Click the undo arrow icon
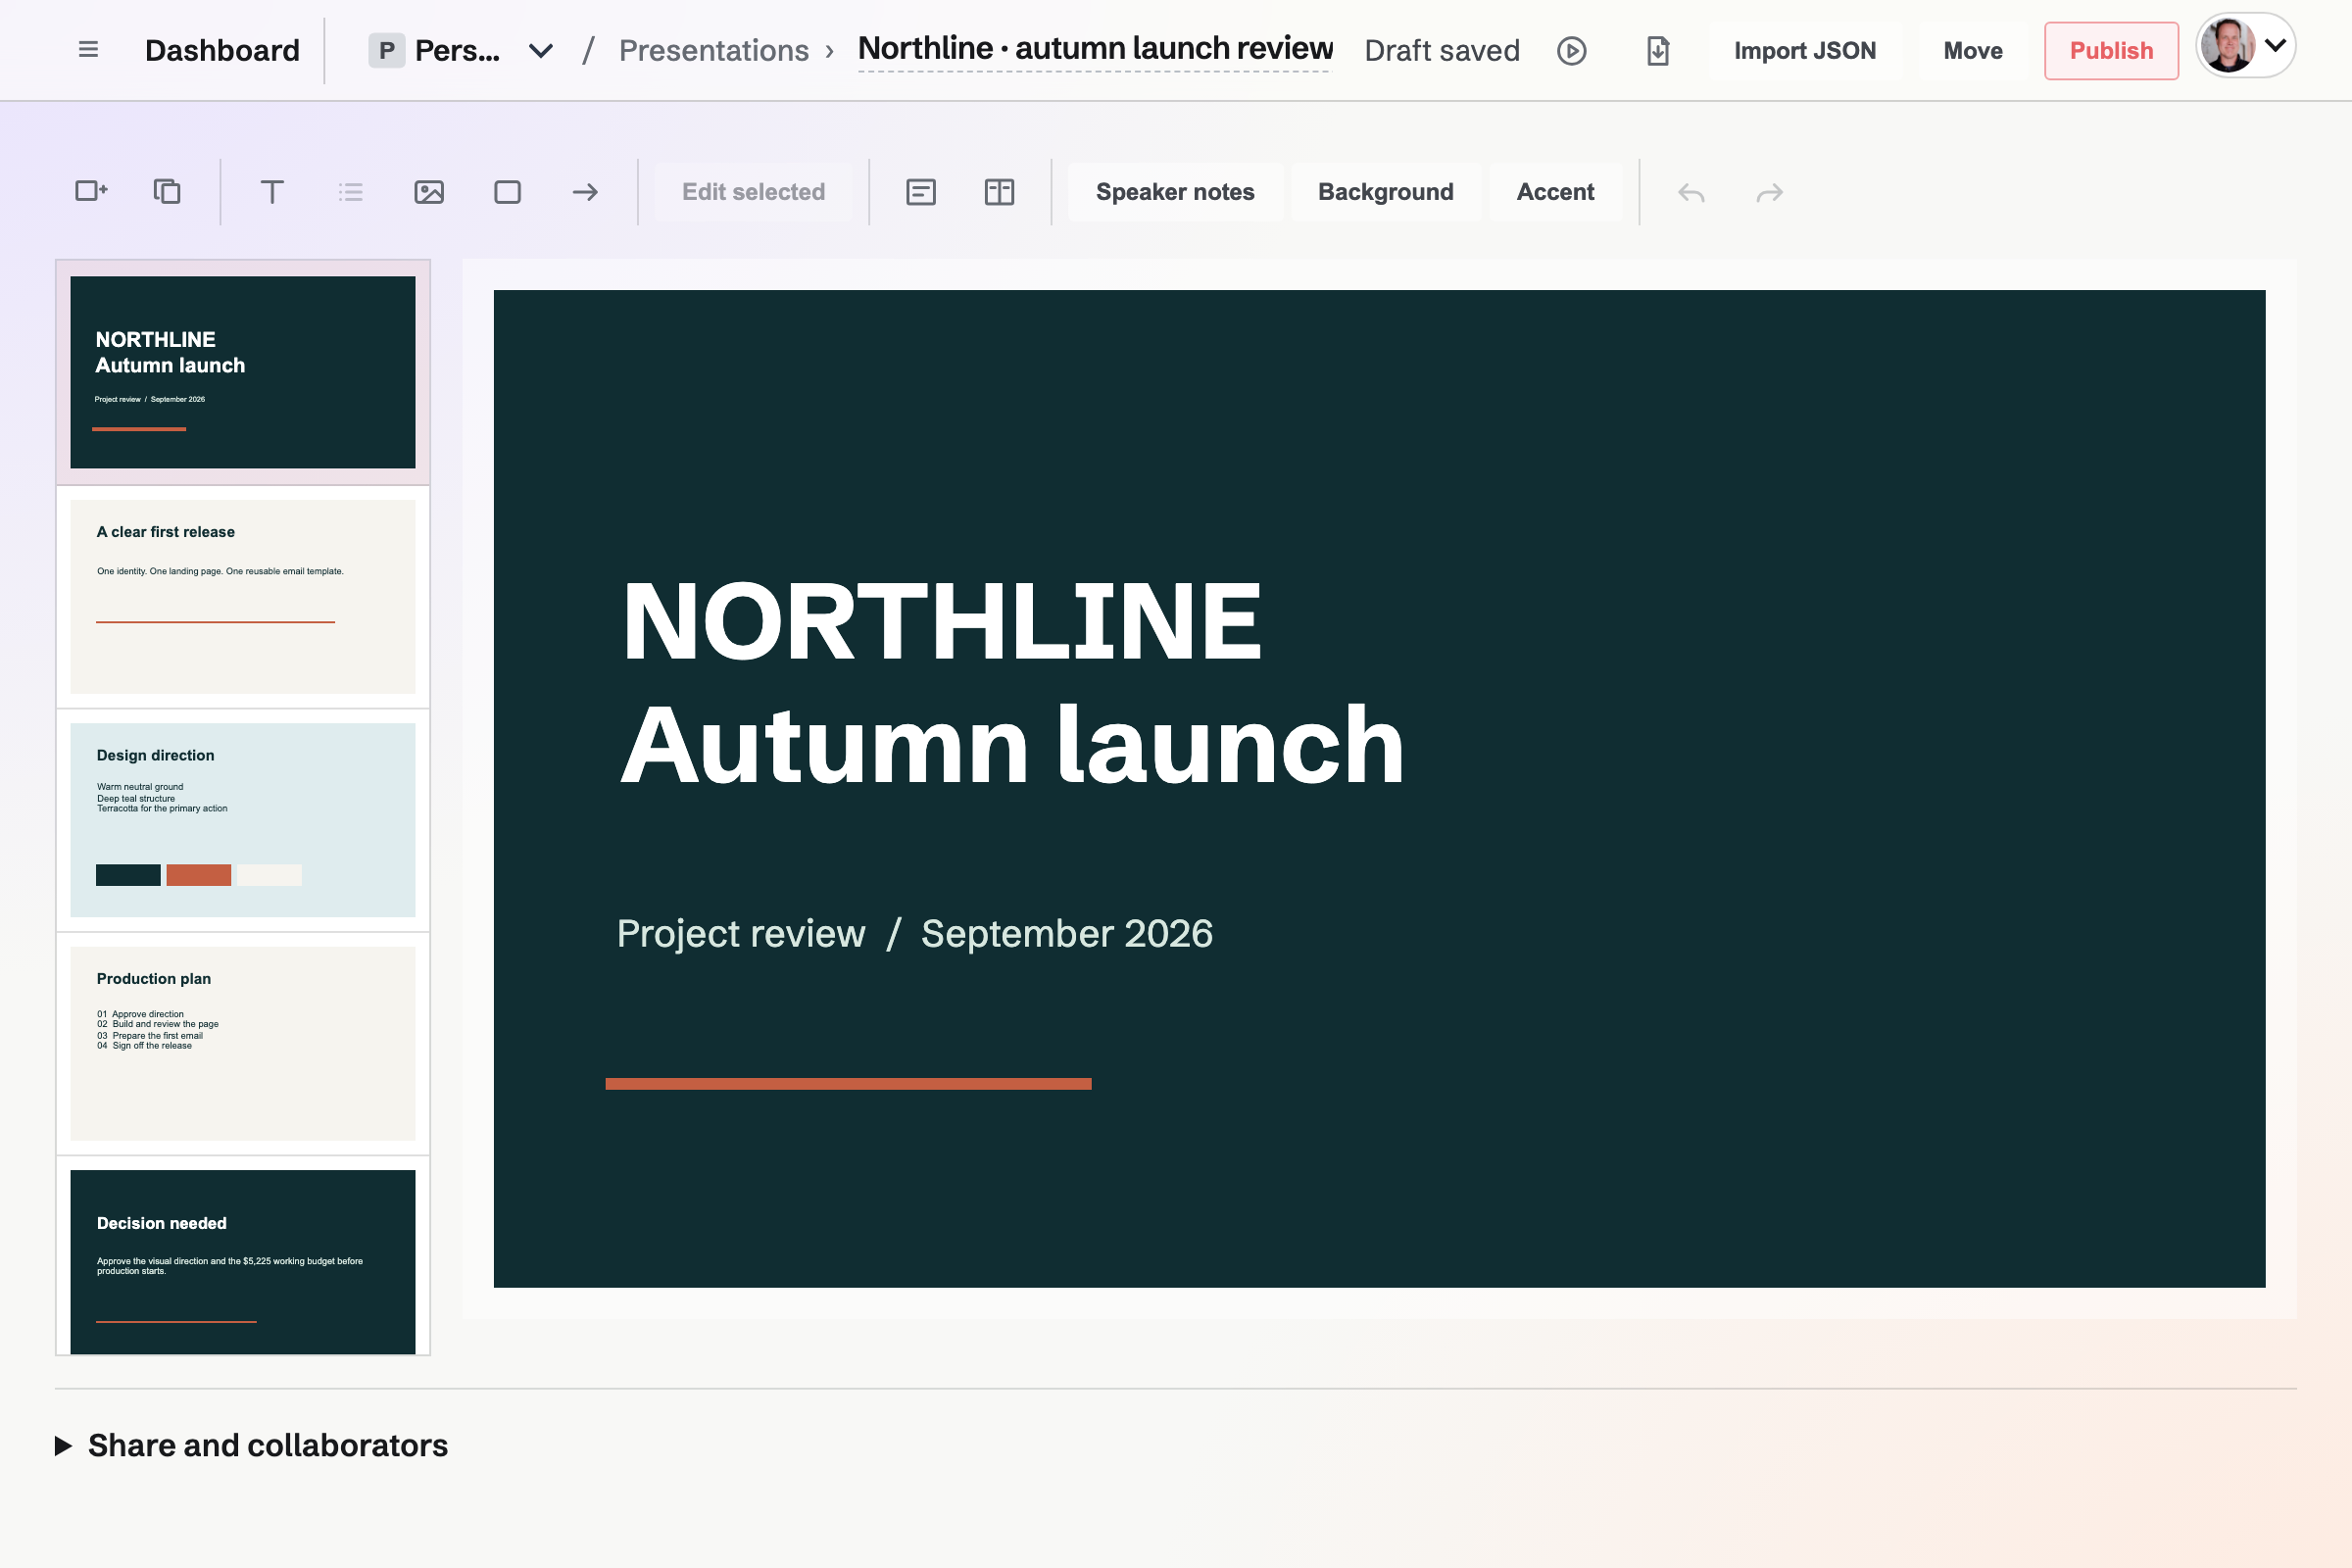Viewport: 2352px width, 1568px height. click(x=1691, y=191)
